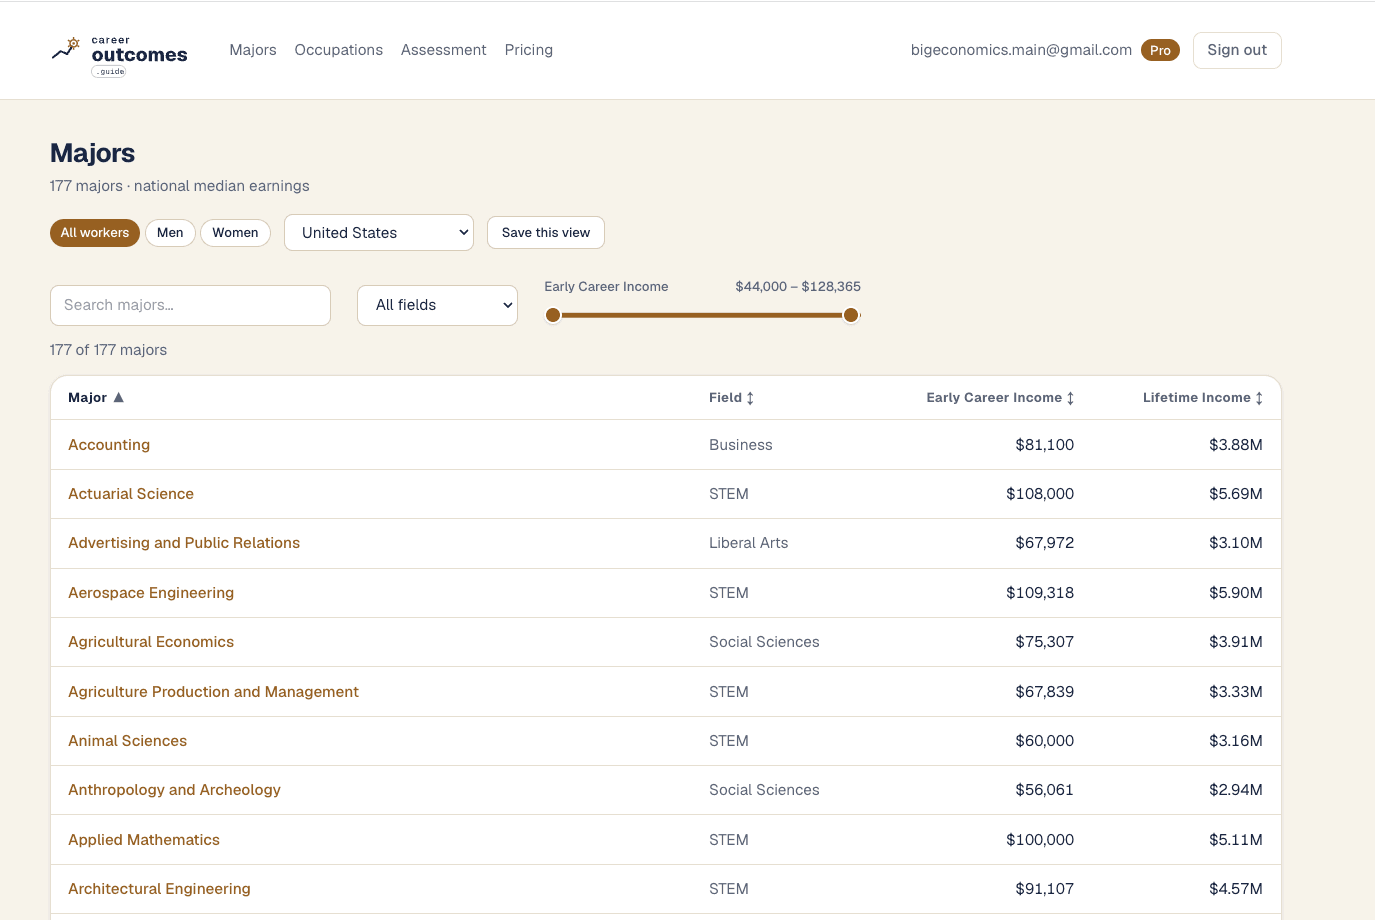Sort by Major column arrow
This screenshot has height=920, width=1375.
point(119,397)
